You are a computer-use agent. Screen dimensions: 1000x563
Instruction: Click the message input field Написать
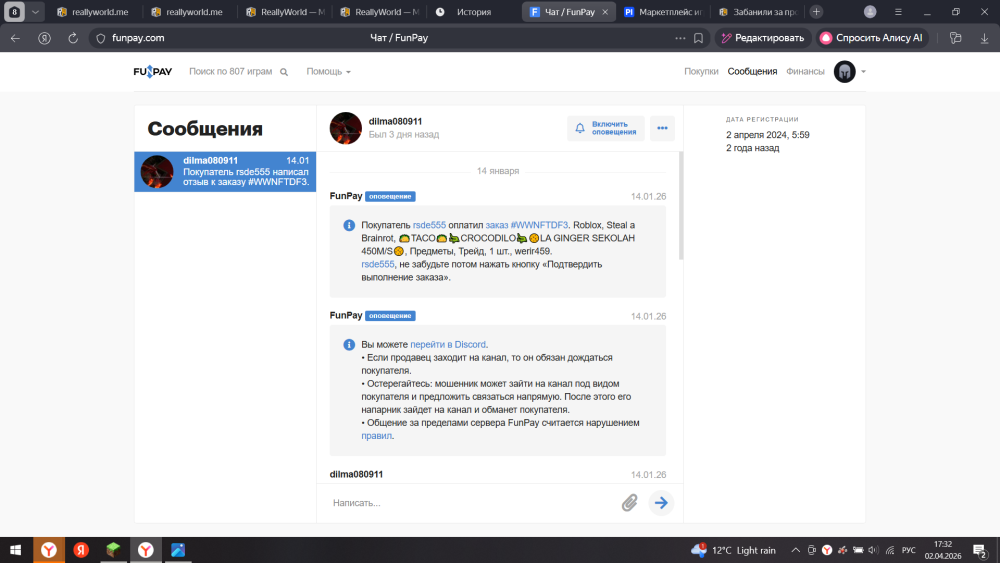point(472,503)
